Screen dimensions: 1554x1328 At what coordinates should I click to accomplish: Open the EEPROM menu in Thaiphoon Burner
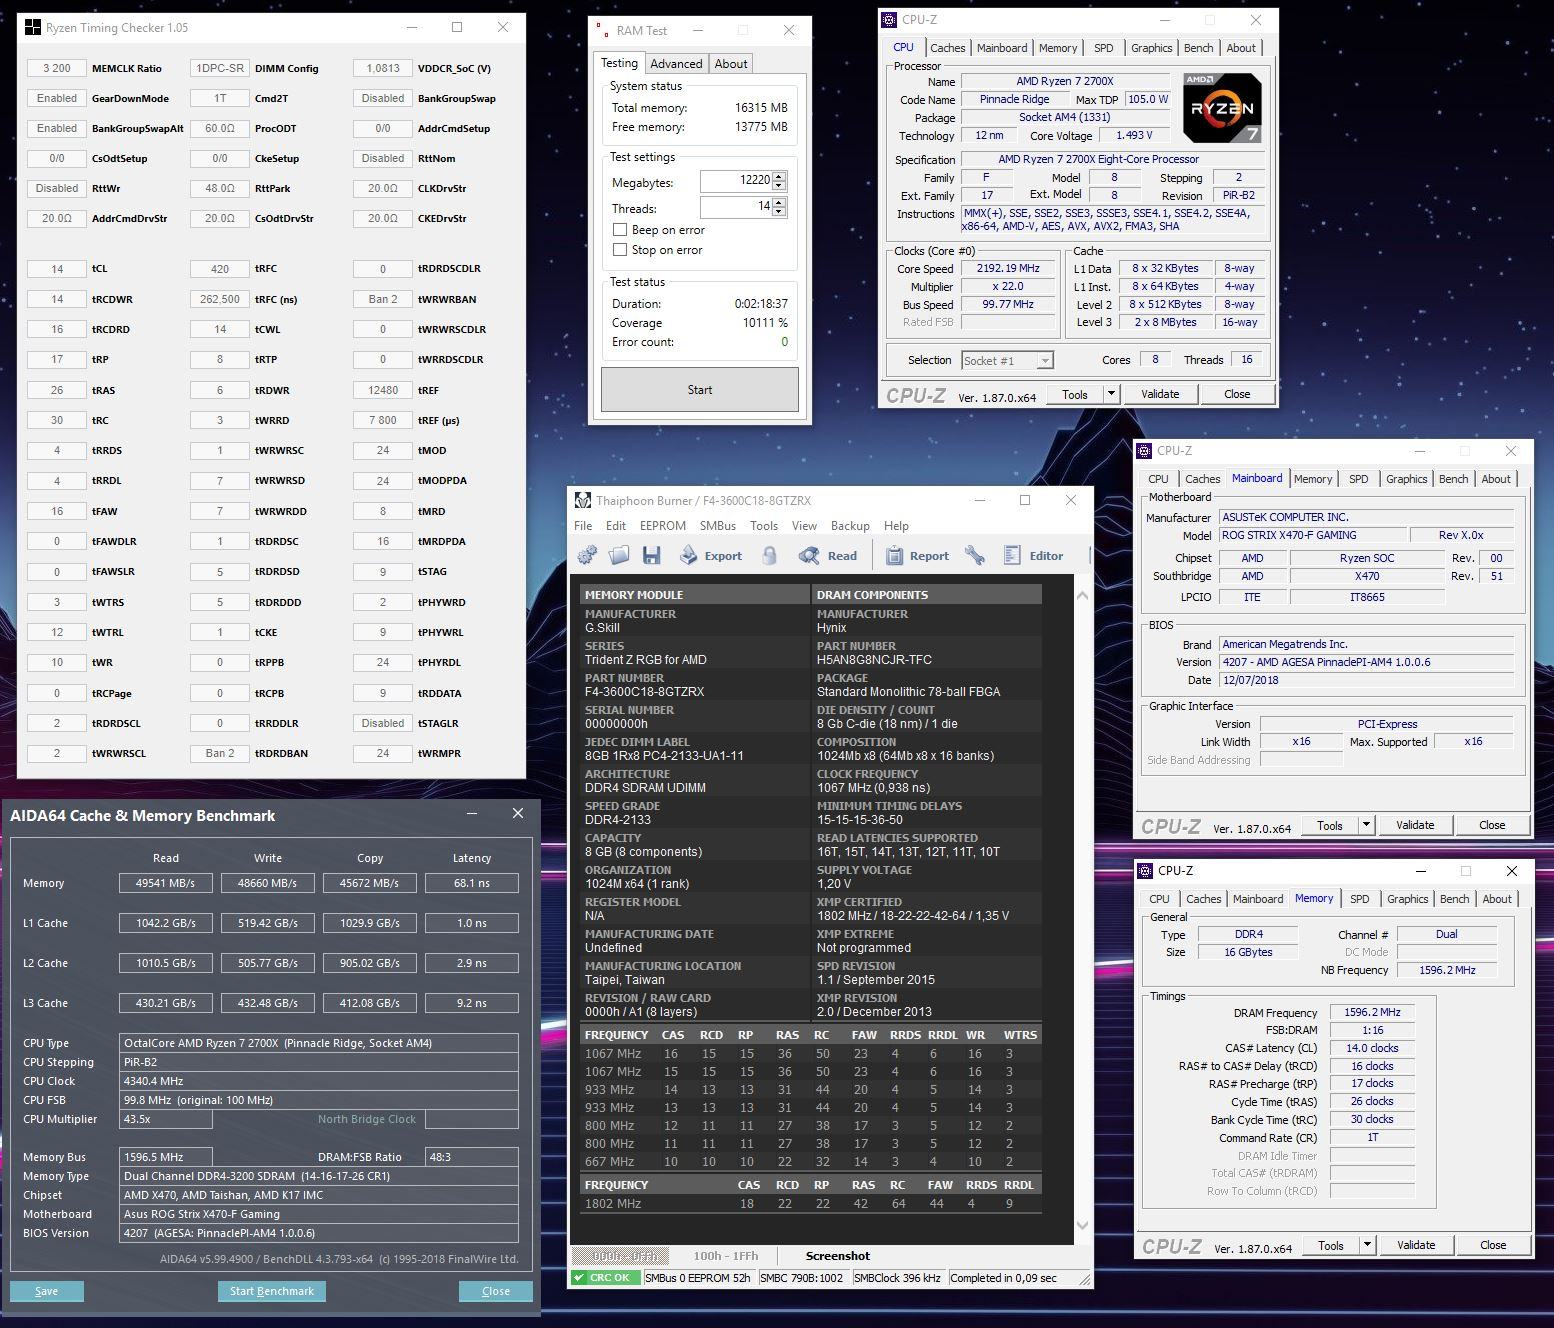coord(662,525)
